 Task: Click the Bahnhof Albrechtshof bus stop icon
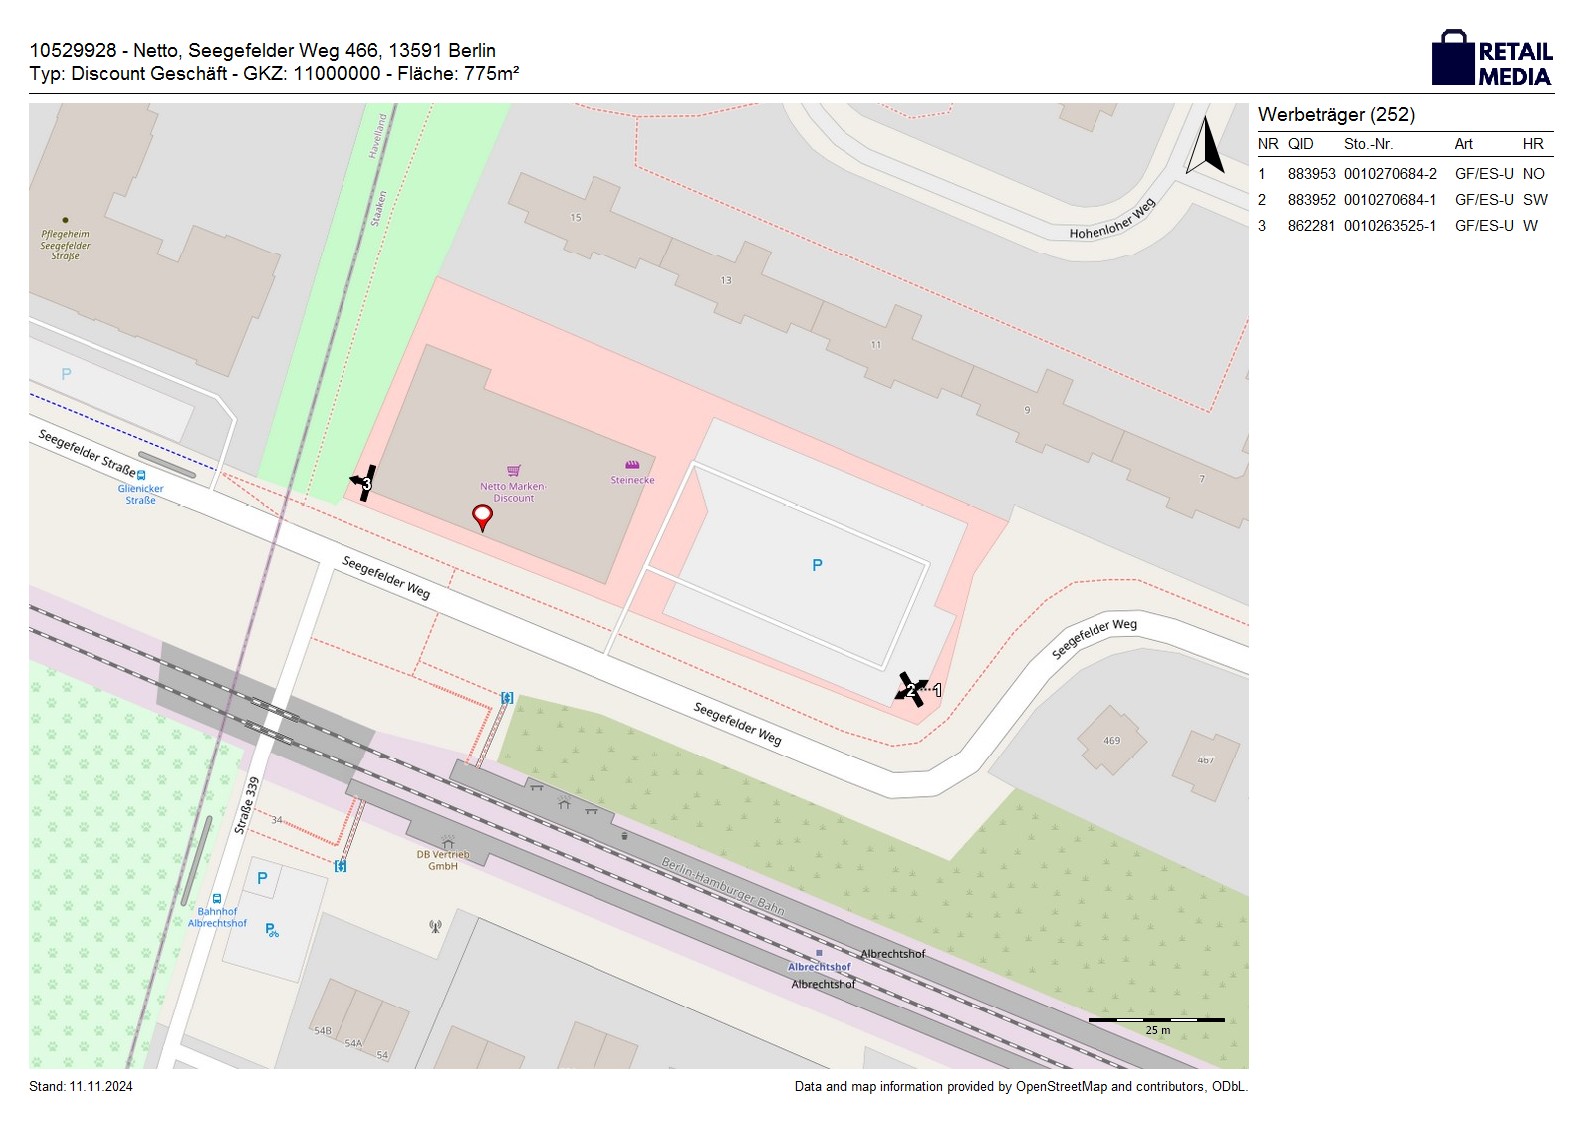pyautogui.click(x=217, y=898)
